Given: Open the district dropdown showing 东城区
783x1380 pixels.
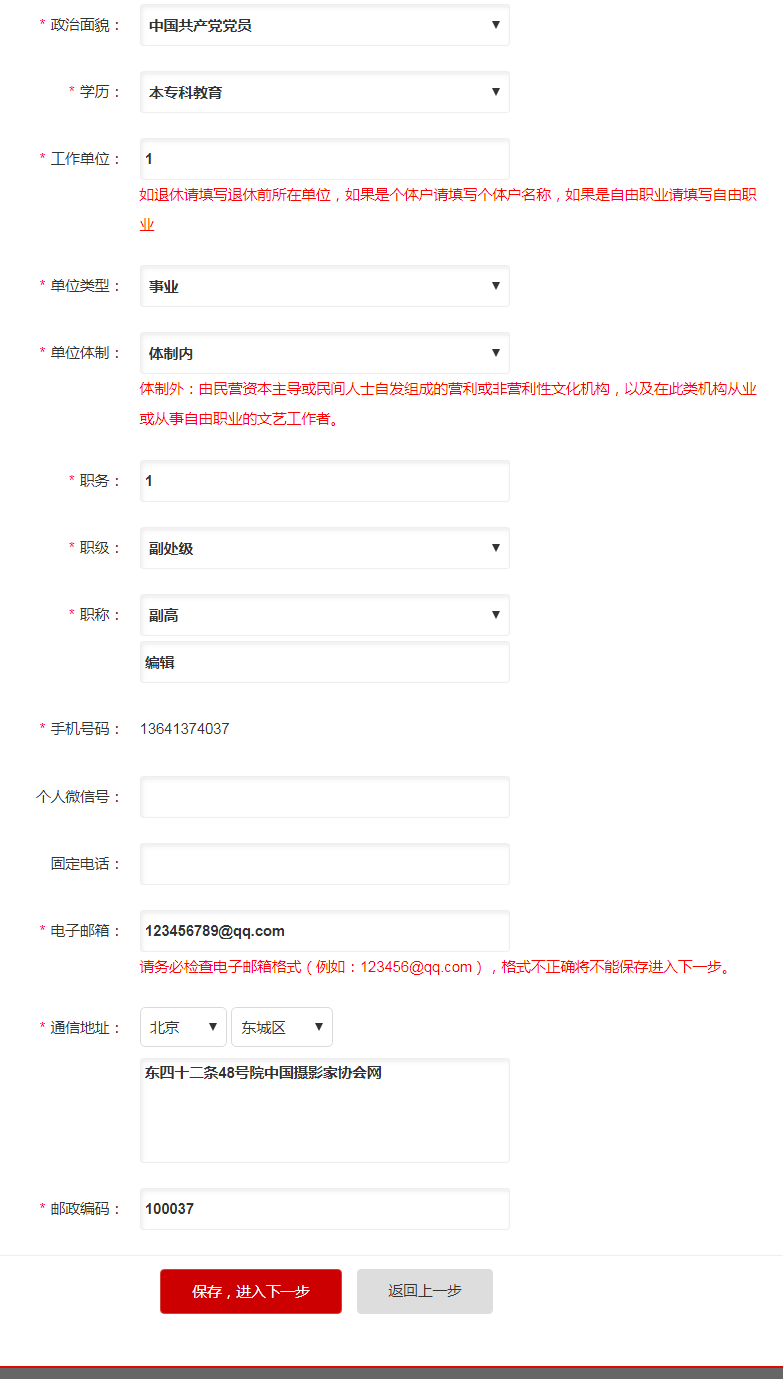Looking at the screenshot, I should coord(281,1027).
